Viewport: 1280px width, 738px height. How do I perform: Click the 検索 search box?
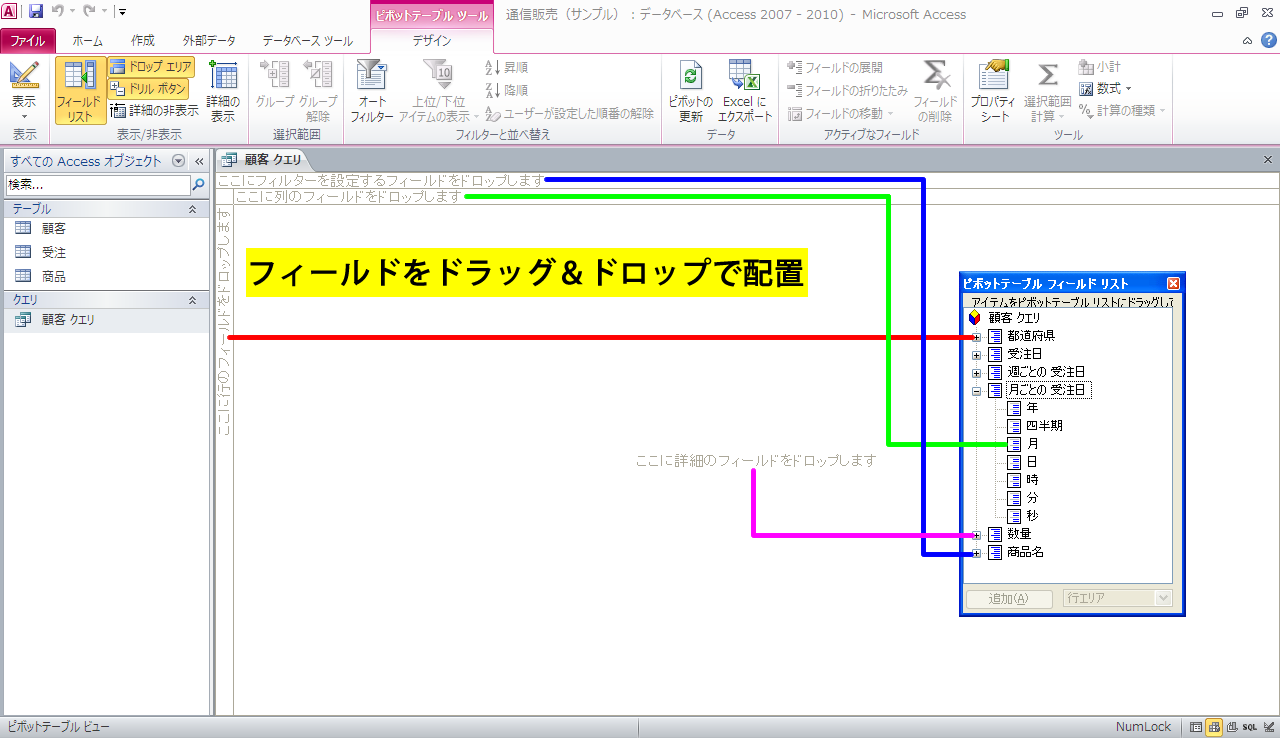[x=98, y=185]
